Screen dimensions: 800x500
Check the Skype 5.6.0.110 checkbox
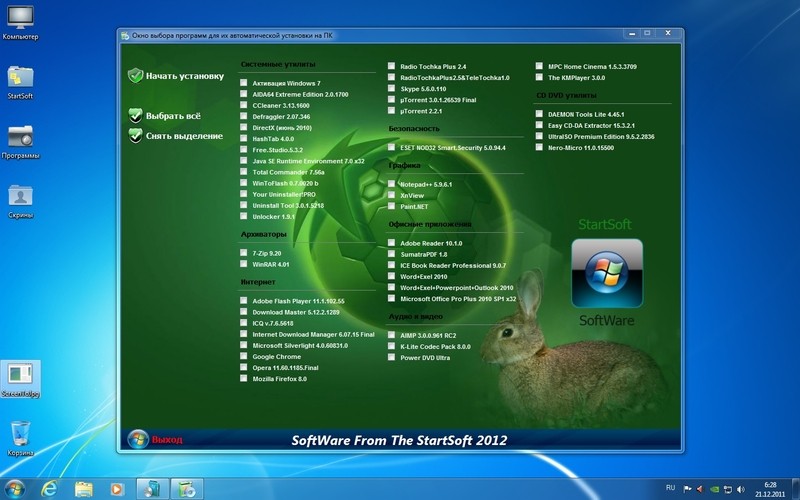pyautogui.click(x=391, y=88)
